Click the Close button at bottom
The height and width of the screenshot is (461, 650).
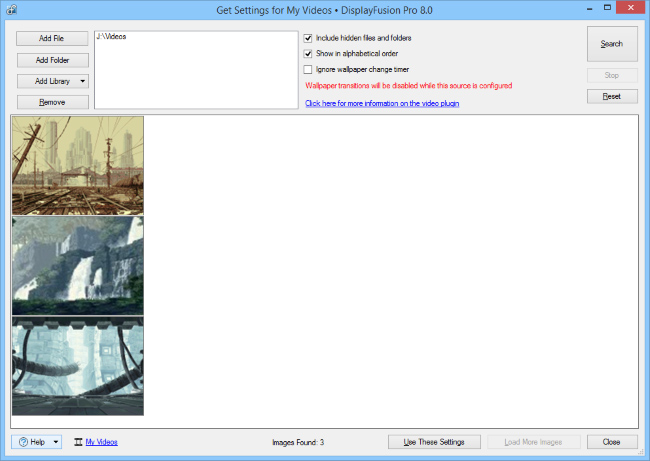612,442
